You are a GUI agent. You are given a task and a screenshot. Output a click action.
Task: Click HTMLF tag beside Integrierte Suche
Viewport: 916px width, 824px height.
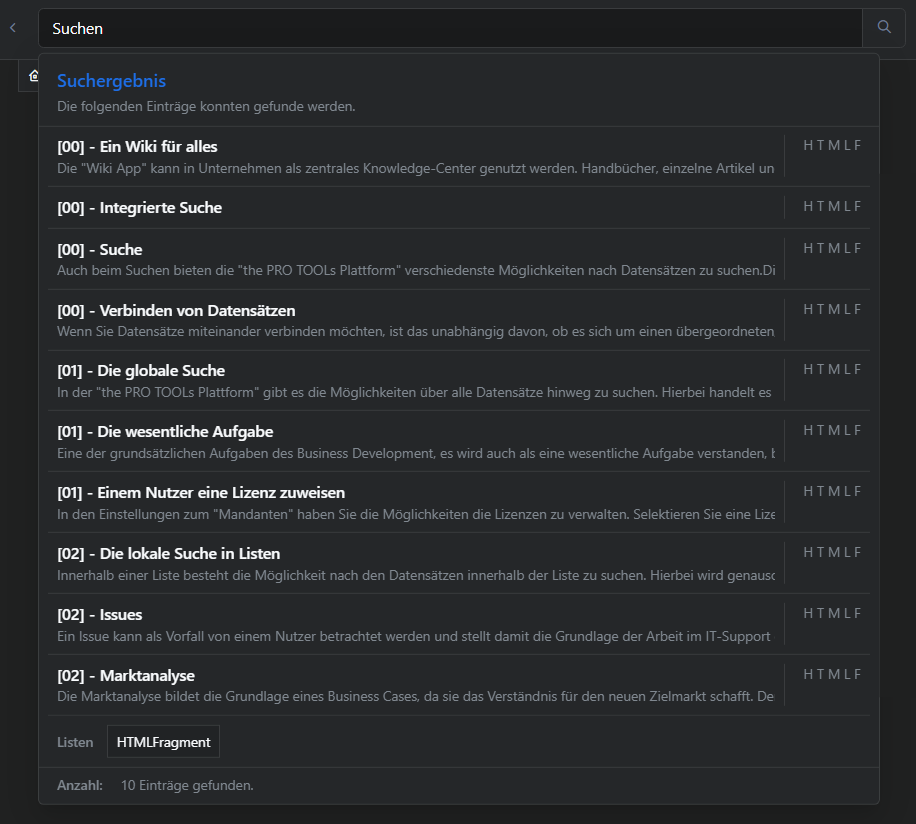coord(832,206)
